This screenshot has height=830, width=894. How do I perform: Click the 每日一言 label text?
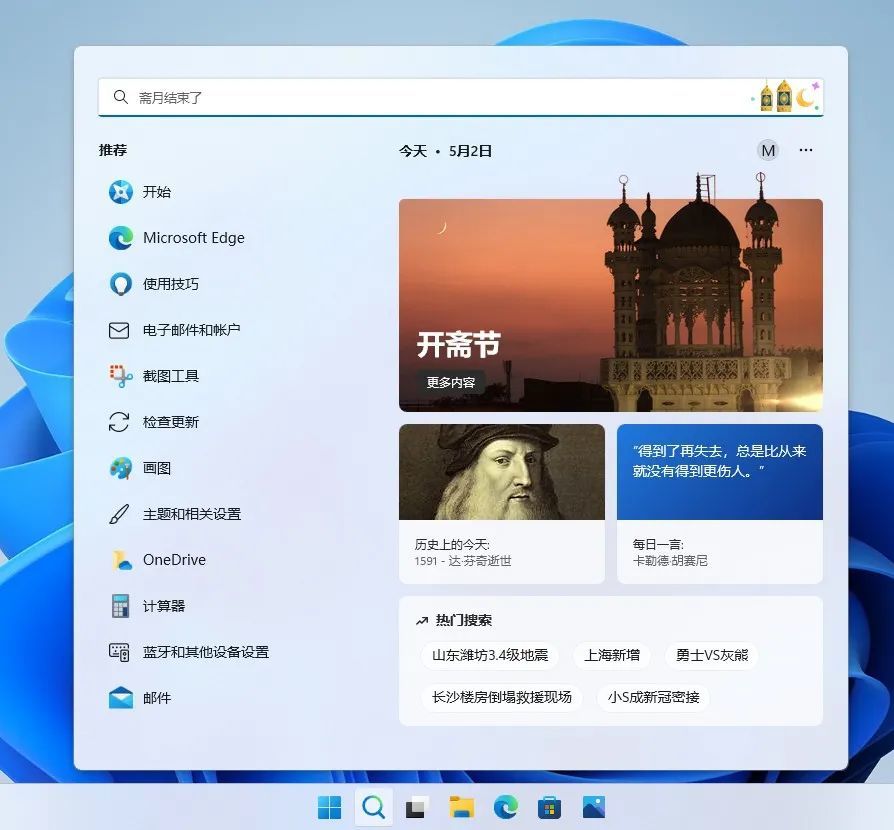658,544
